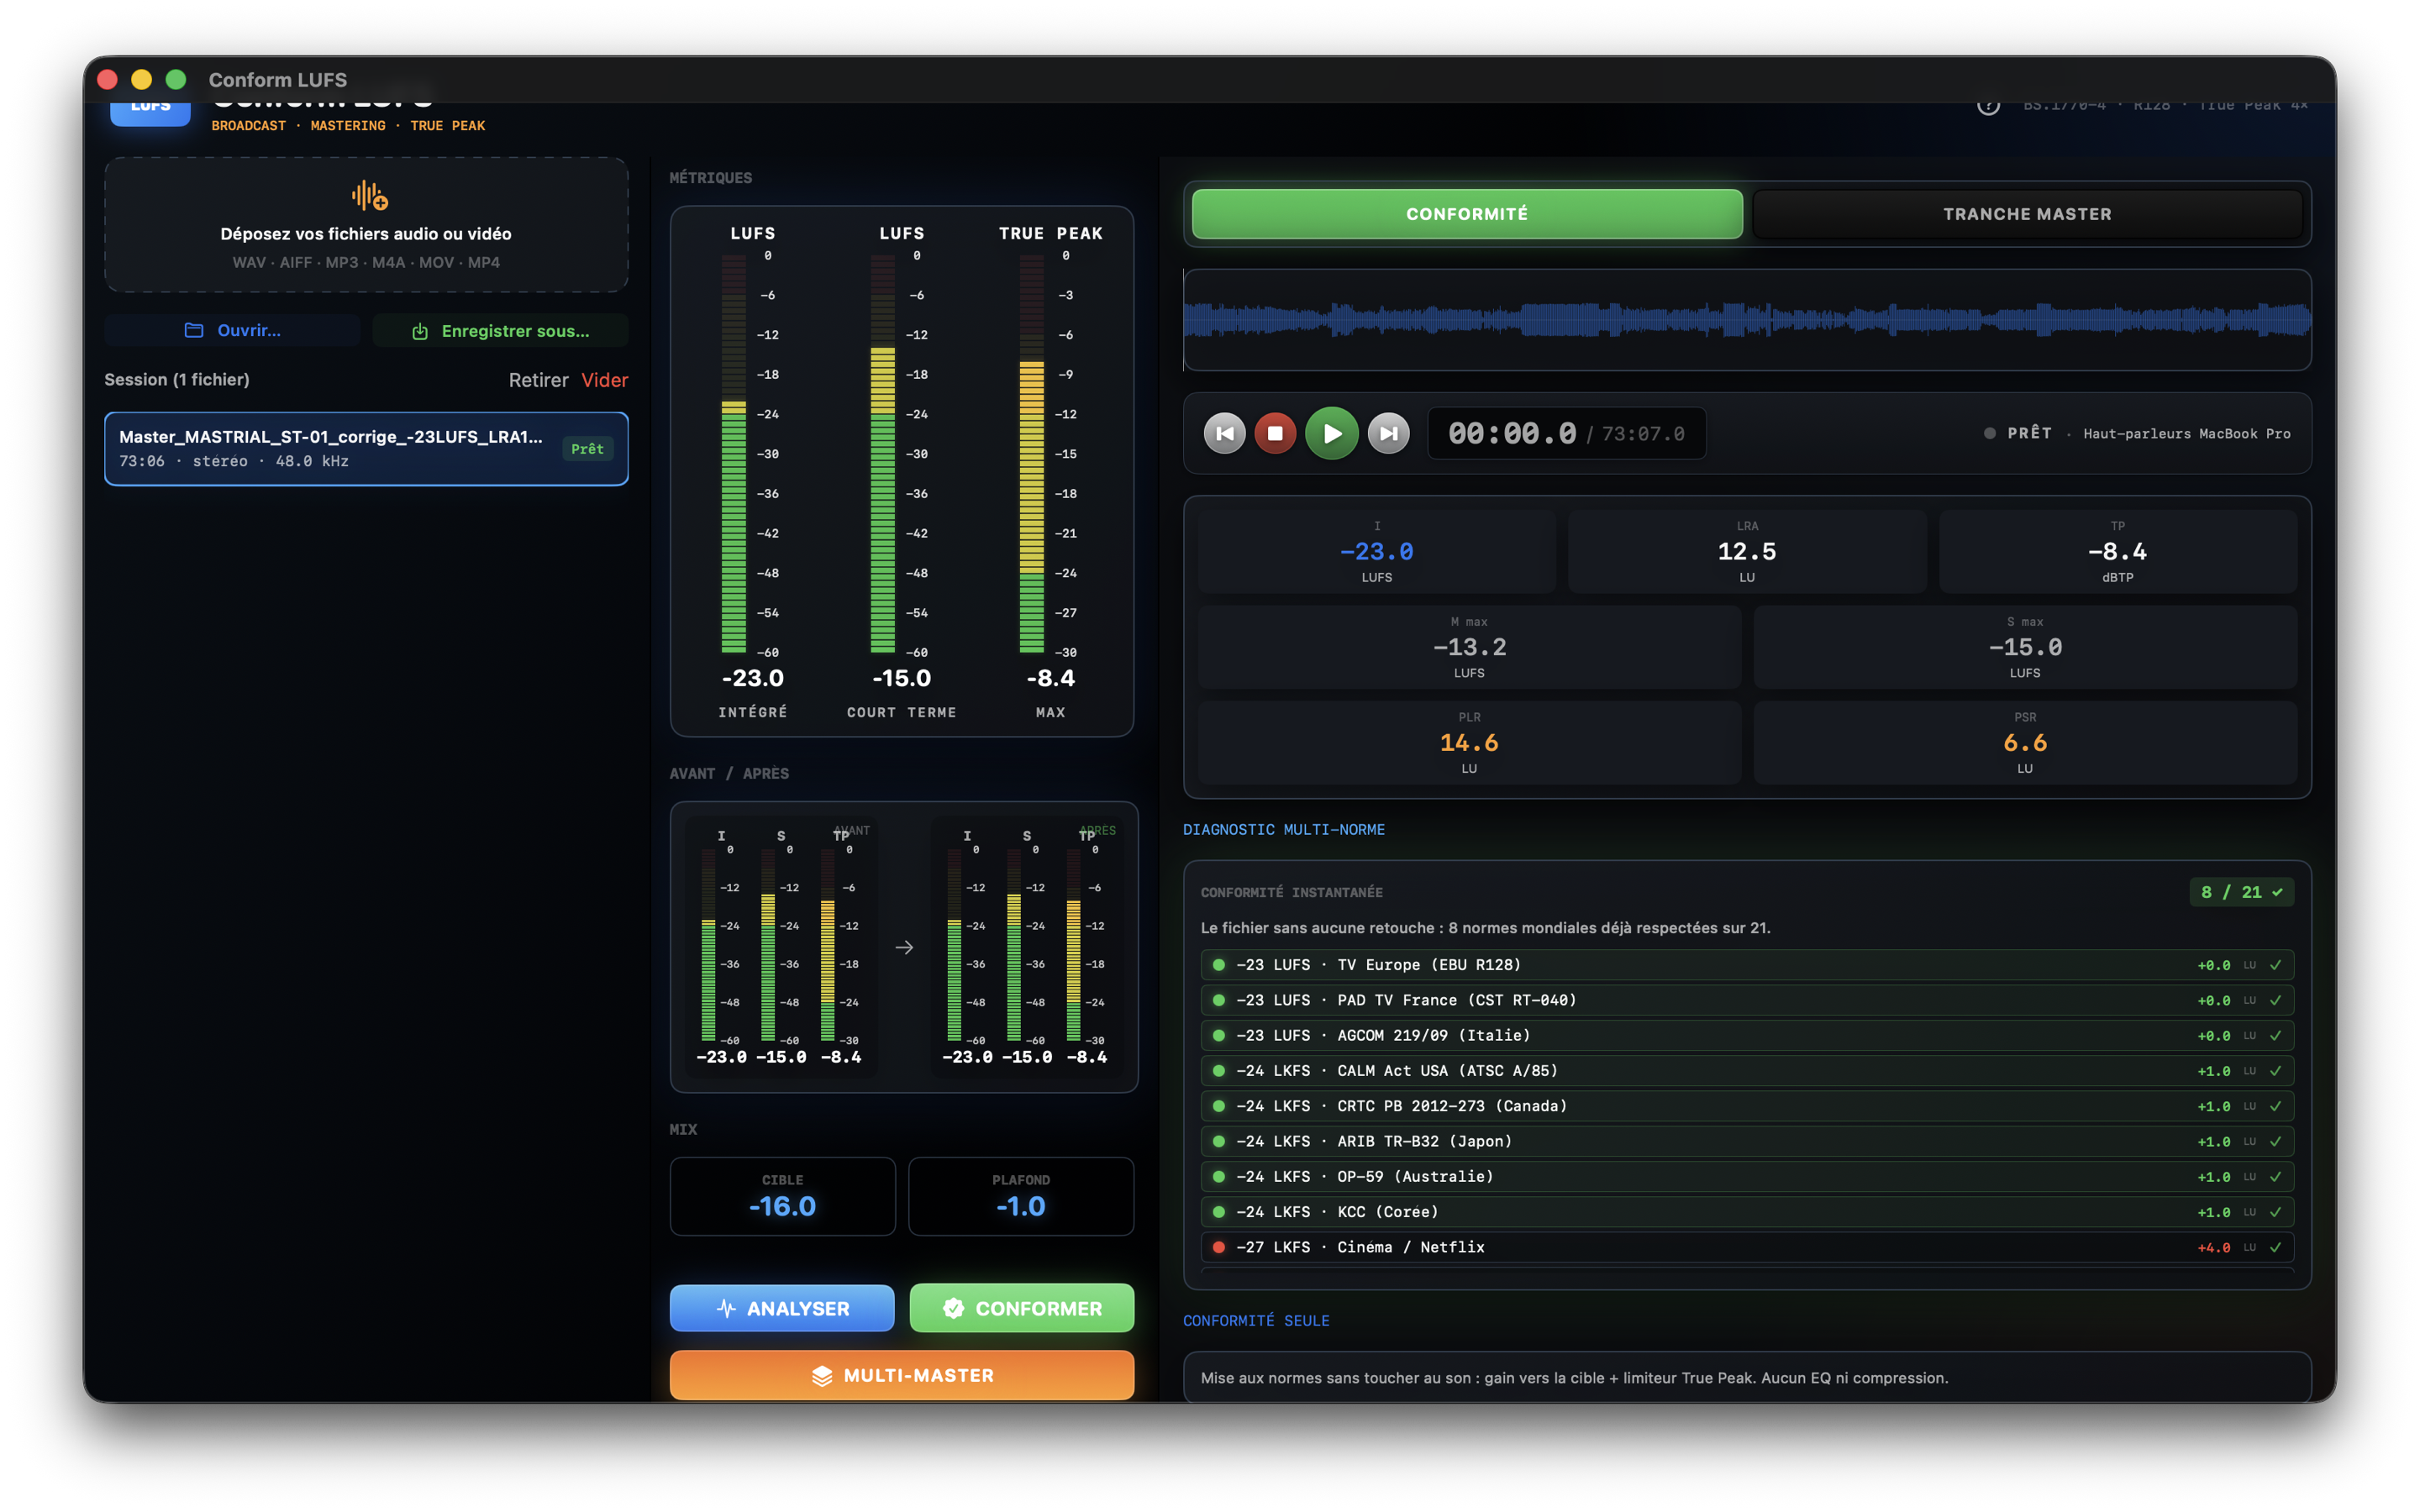This screenshot has height=1512, width=2420.
Task: Select the Master_MASTRIAL_ST-01 file in session
Action: pyautogui.click(x=366, y=448)
